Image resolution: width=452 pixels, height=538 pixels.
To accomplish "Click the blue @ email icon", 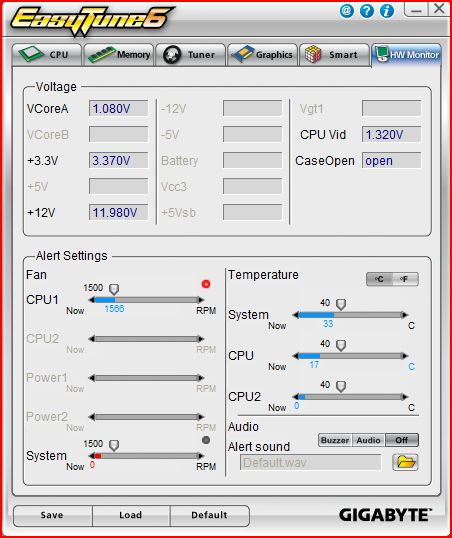I will (347, 11).
